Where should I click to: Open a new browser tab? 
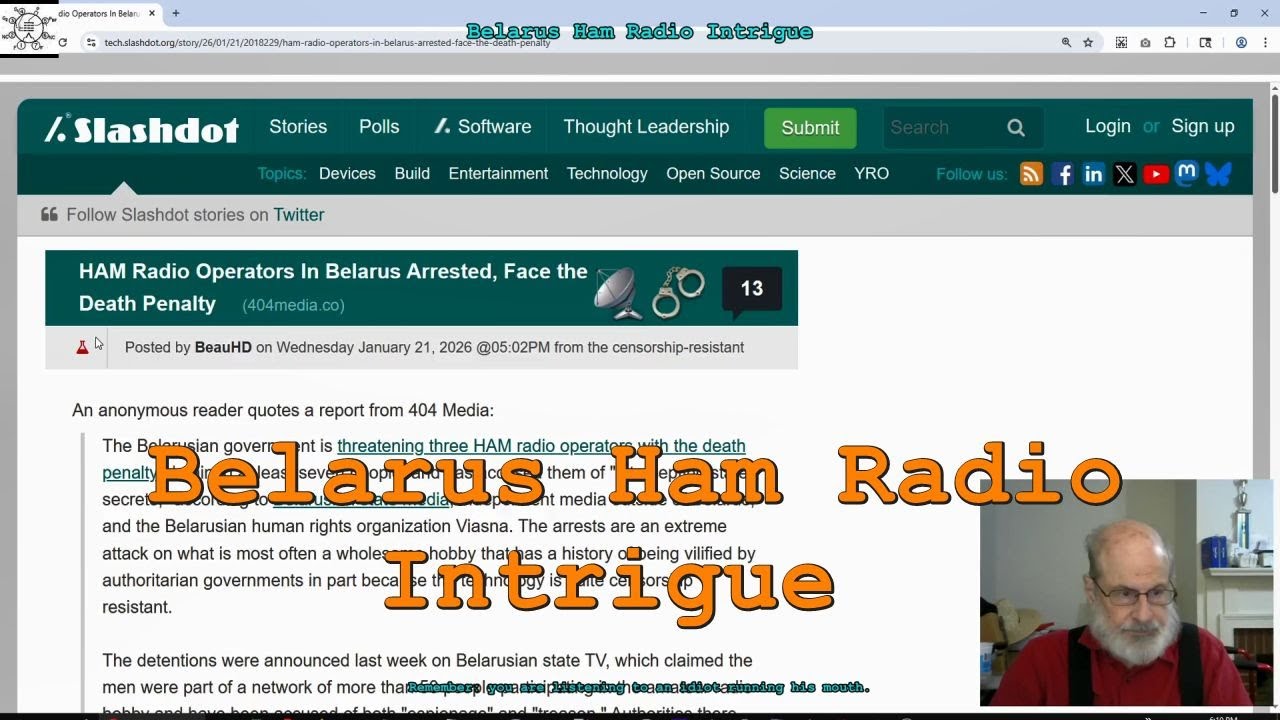tap(176, 14)
